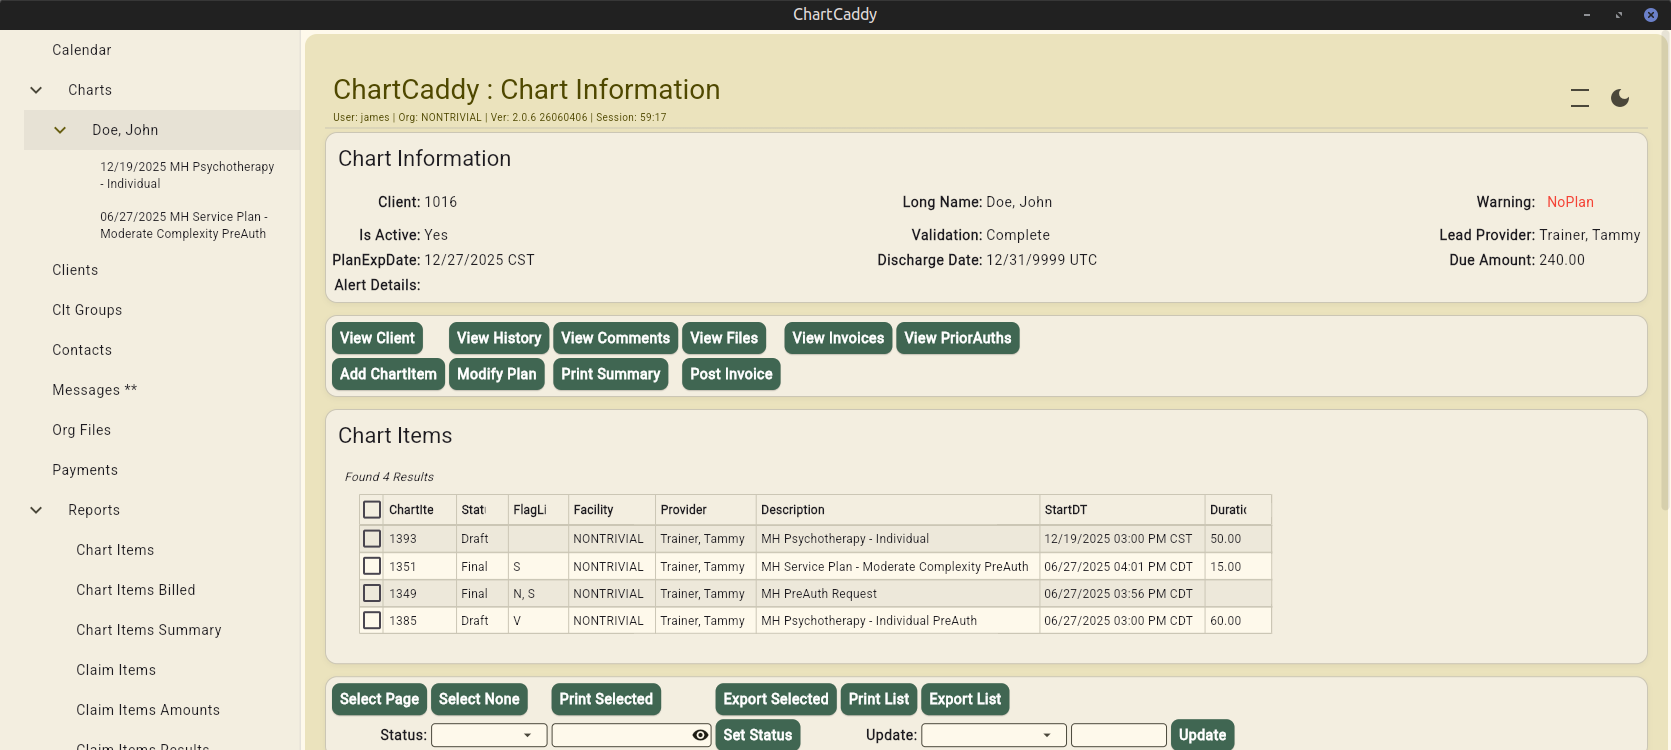Open Messages ** in the sidebar
The height and width of the screenshot is (750, 1671).
click(95, 390)
